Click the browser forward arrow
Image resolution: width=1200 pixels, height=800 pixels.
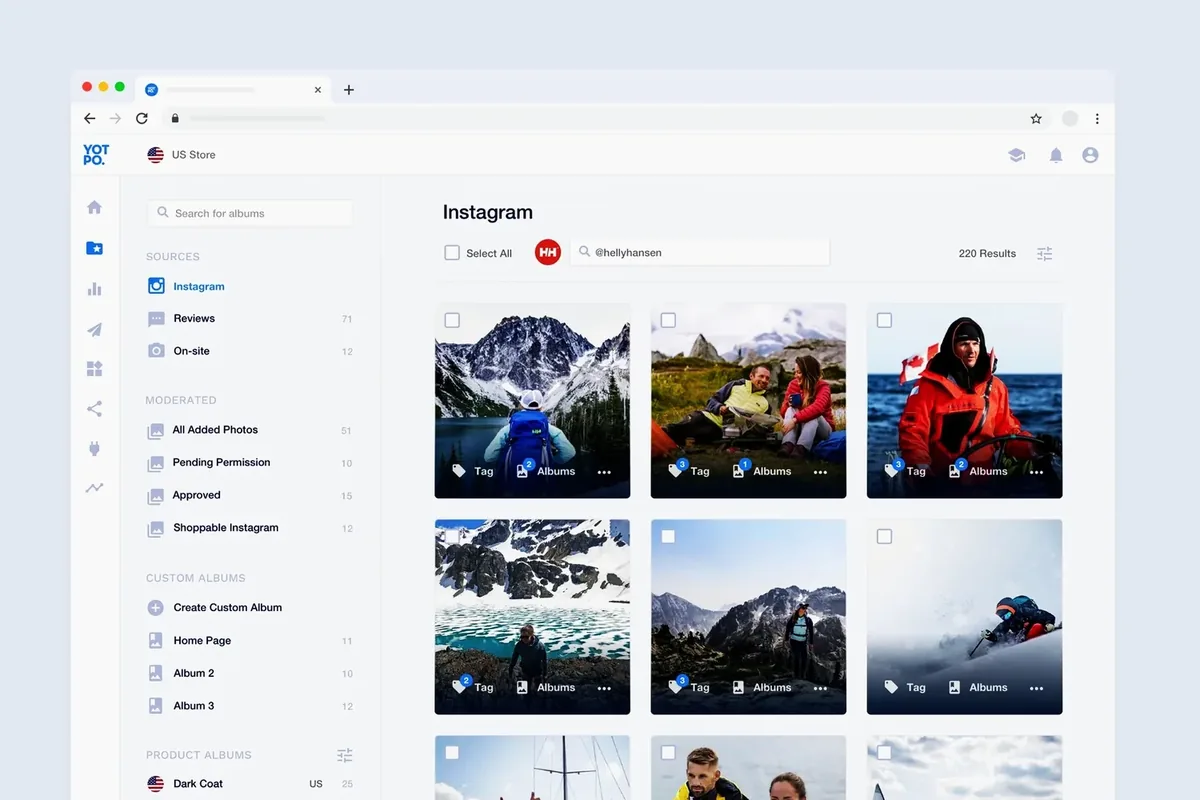115,118
